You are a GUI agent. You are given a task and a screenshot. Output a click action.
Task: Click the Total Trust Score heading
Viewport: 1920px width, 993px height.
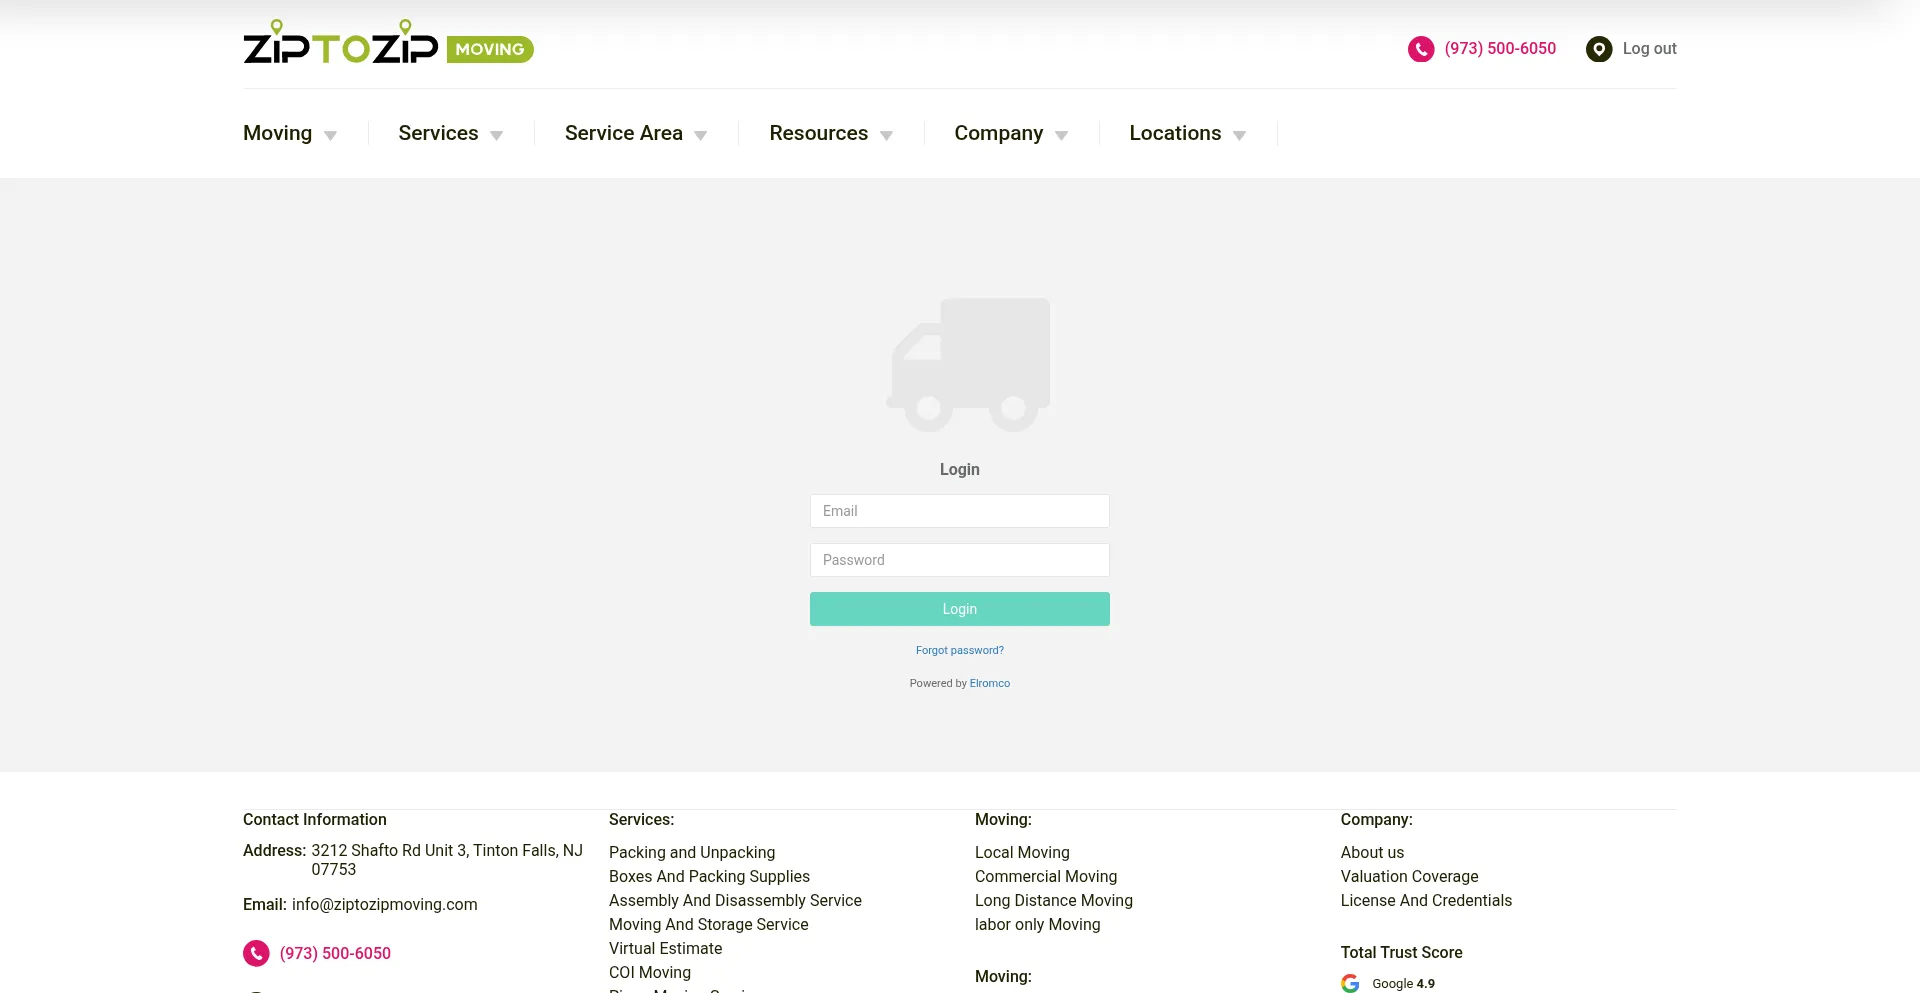(x=1401, y=952)
